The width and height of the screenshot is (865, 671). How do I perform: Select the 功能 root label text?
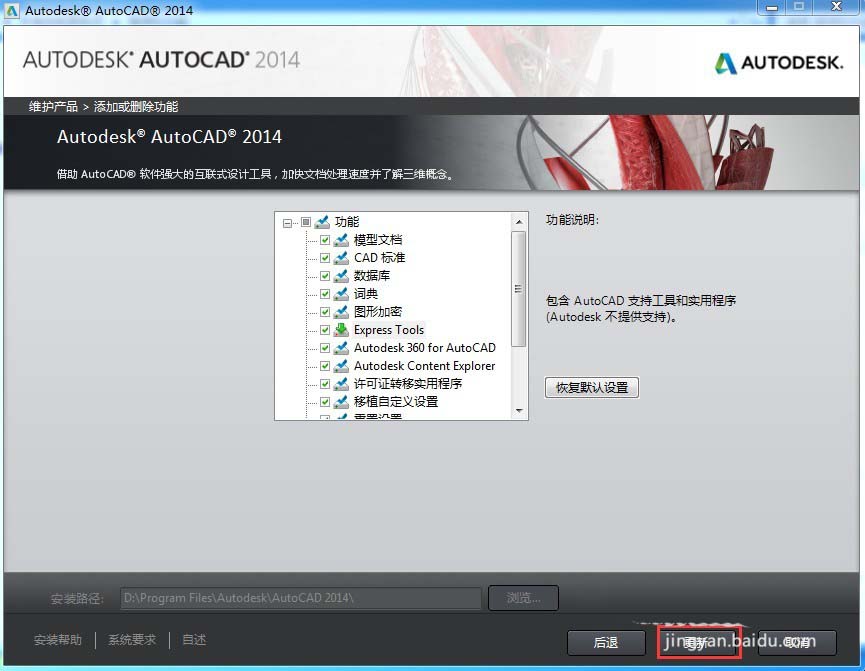pyautogui.click(x=347, y=222)
